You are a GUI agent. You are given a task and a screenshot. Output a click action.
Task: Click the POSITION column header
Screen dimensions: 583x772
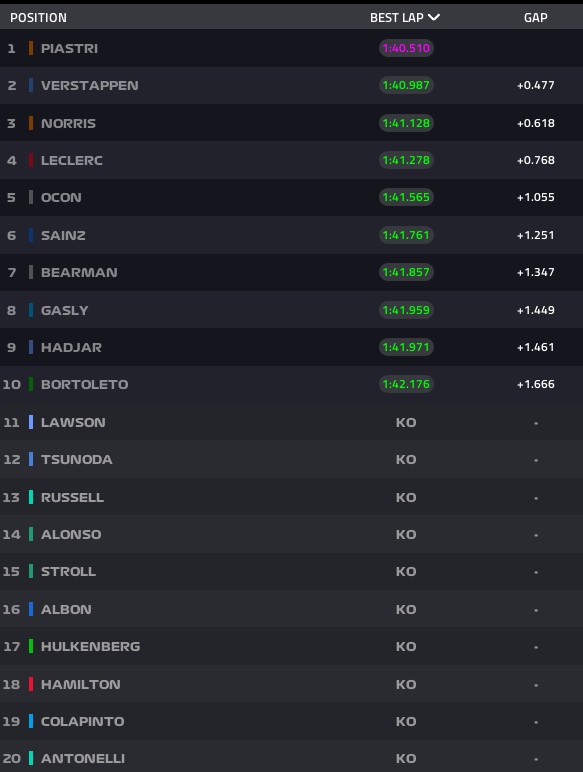(38, 18)
